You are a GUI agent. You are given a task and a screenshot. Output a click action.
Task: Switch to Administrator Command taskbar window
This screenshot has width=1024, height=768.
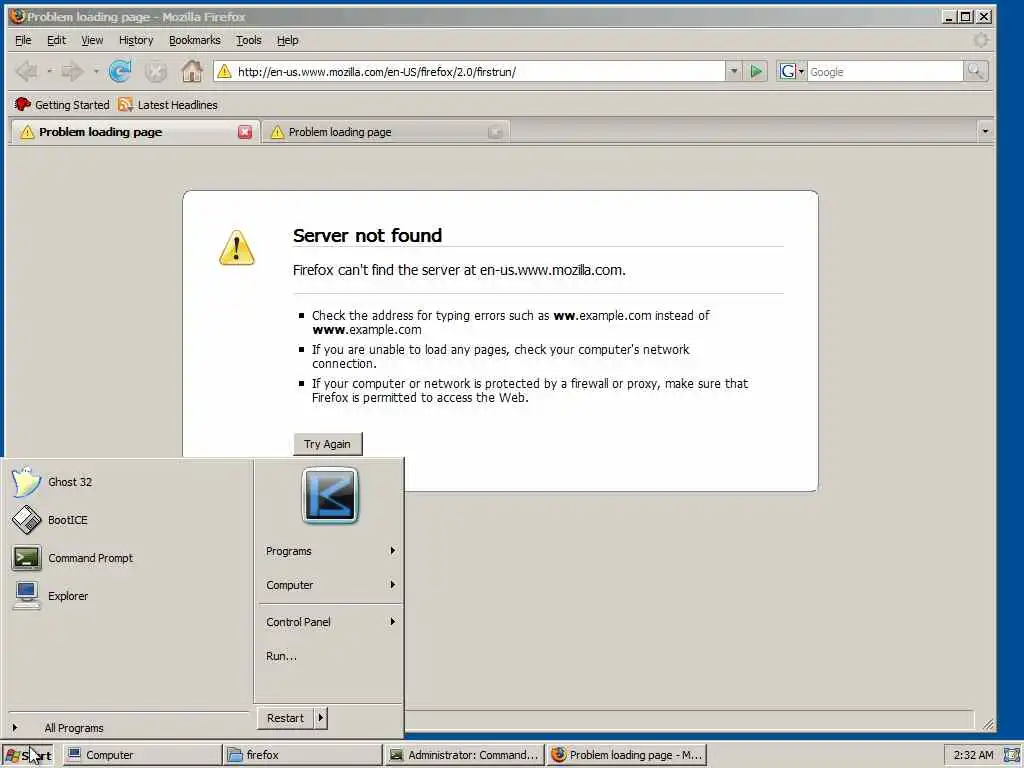tap(464, 755)
